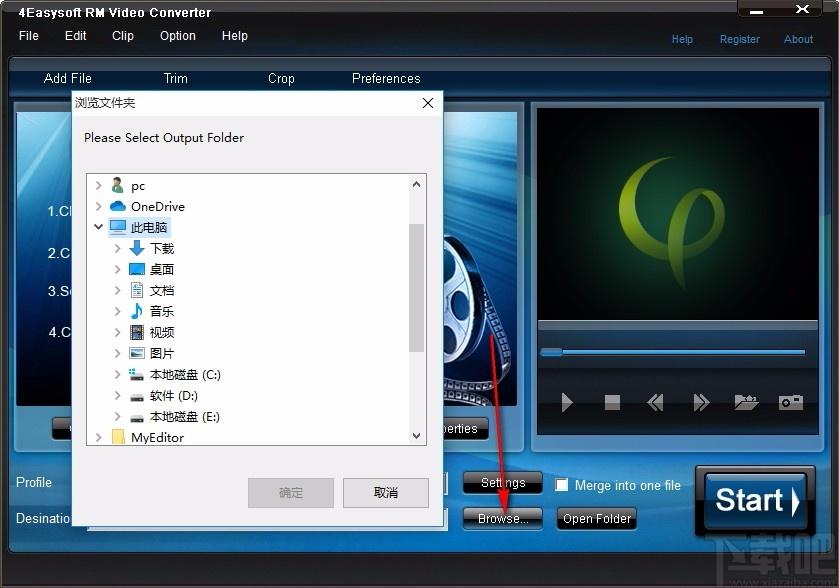The image size is (839, 588).
Task: Click the Open Folder button
Action: coord(597,518)
